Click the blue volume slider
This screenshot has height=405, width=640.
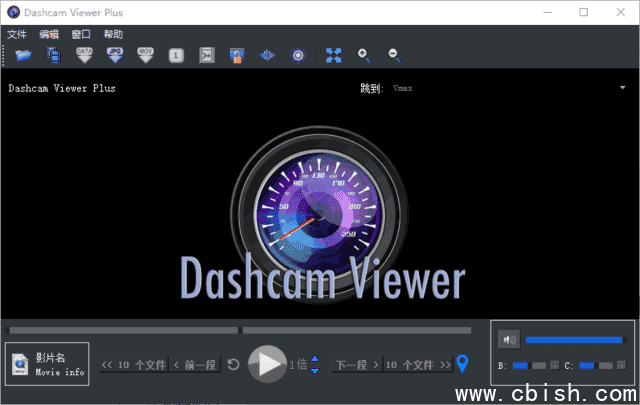click(576, 340)
